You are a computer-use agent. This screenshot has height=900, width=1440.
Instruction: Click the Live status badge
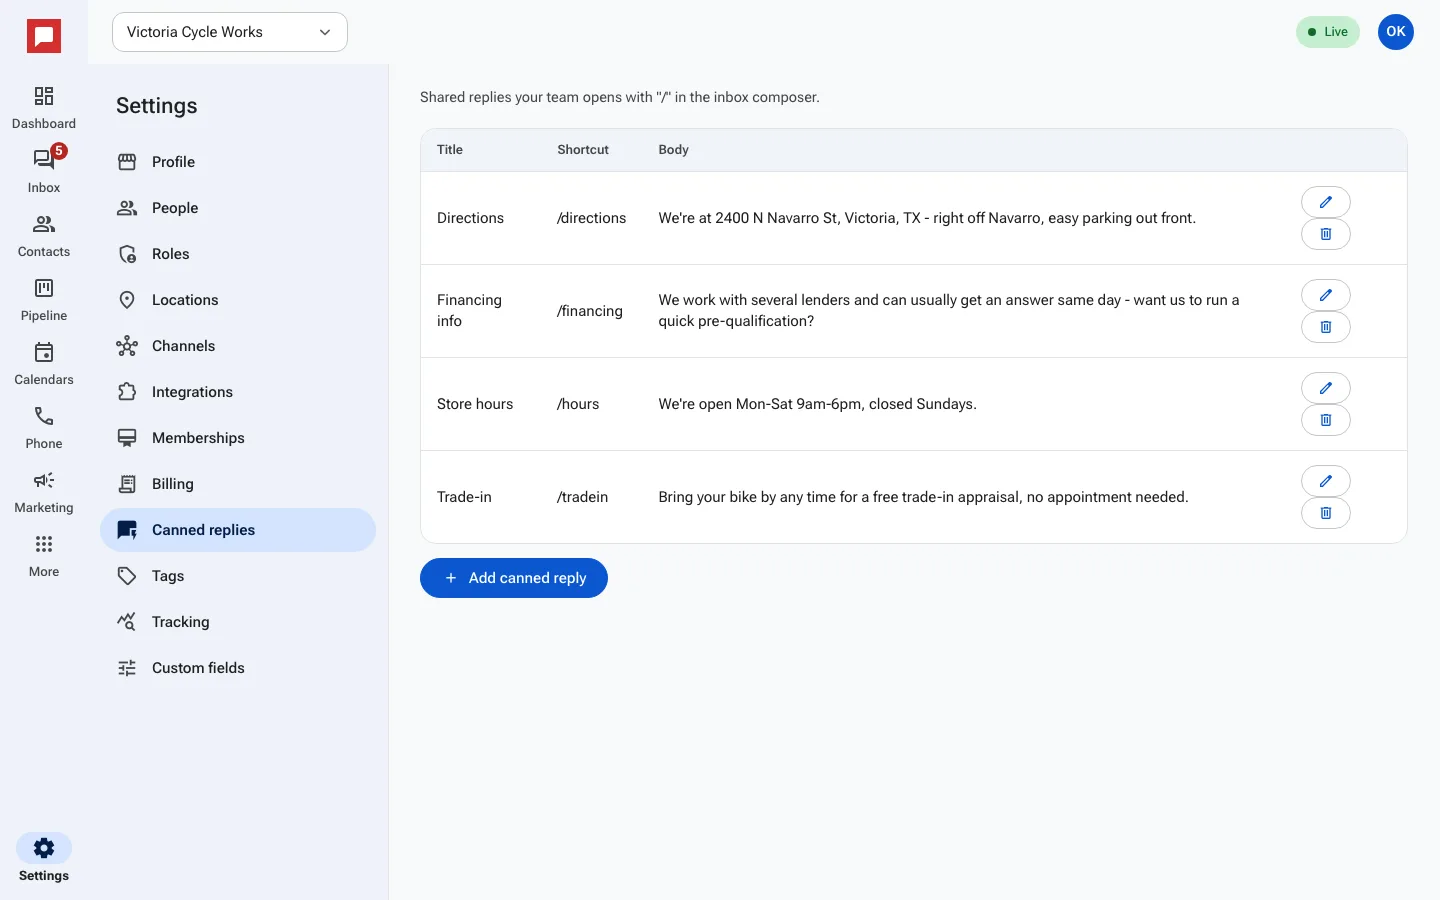pyautogui.click(x=1328, y=32)
